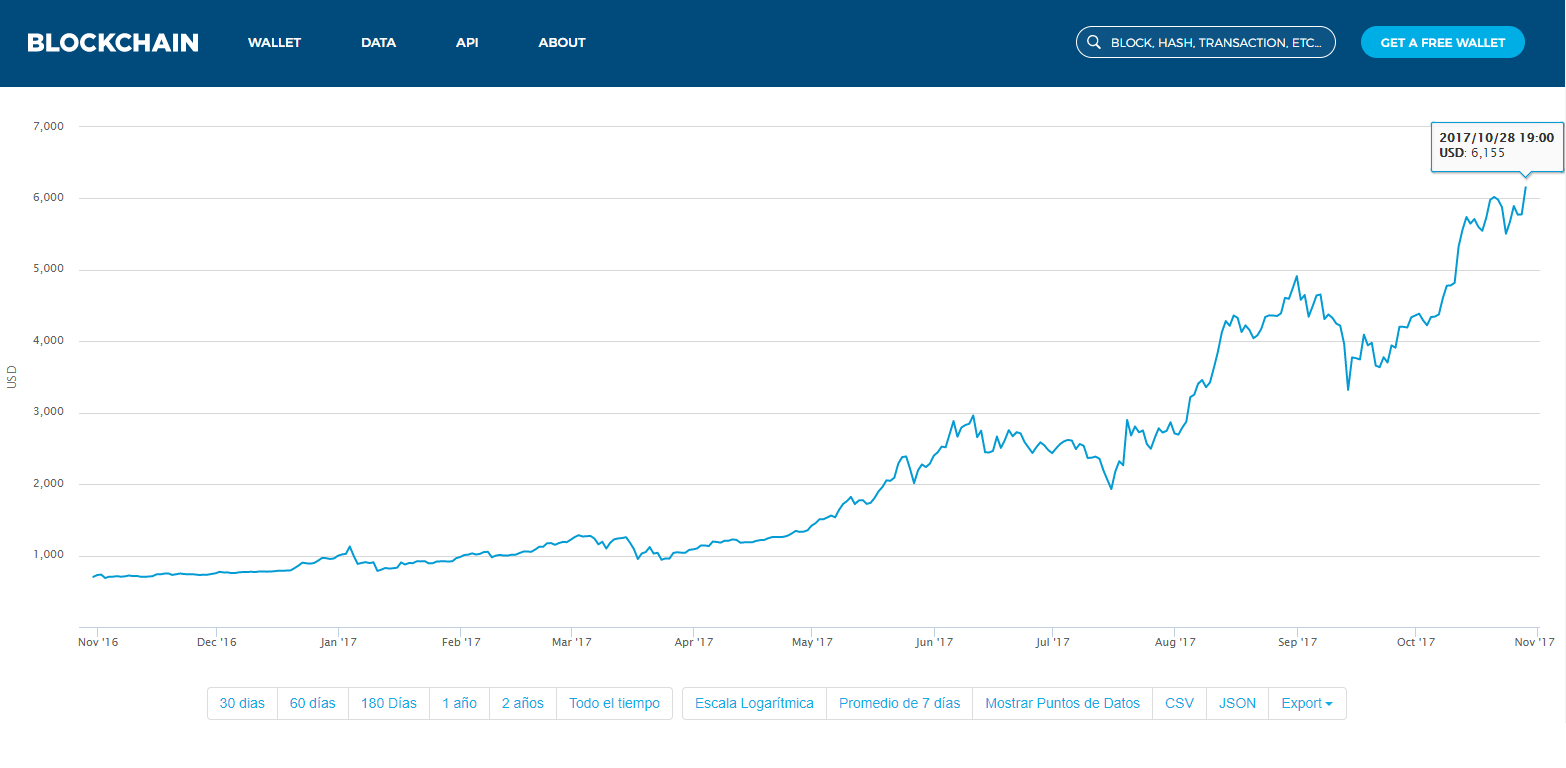Image resolution: width=1566 pixels, height=768 pixels.
Task: Open the Wallet menu
Action: tap(274, 43)
